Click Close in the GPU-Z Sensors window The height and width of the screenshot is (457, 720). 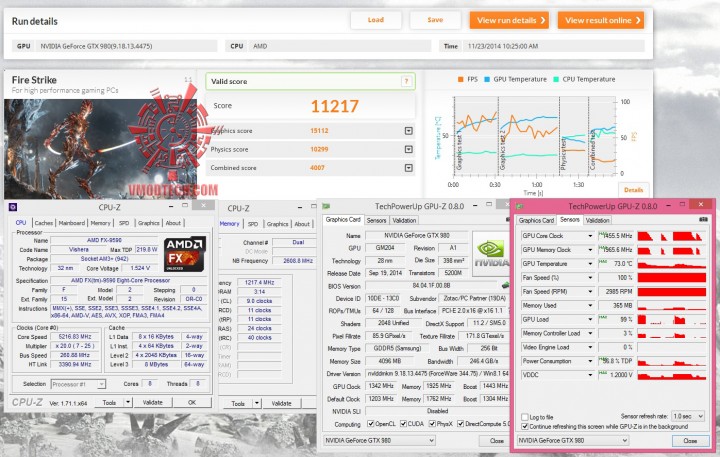690,440
